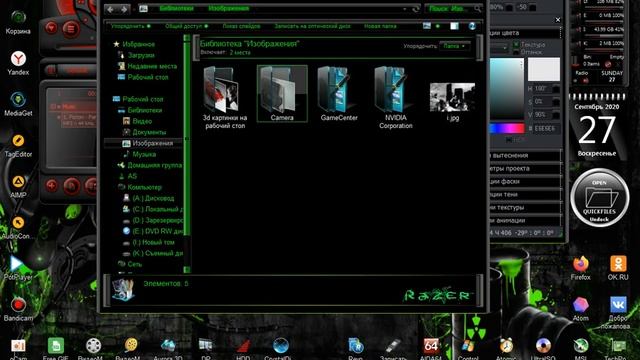Go forward in the Explorer window

(x=124, y=9)
